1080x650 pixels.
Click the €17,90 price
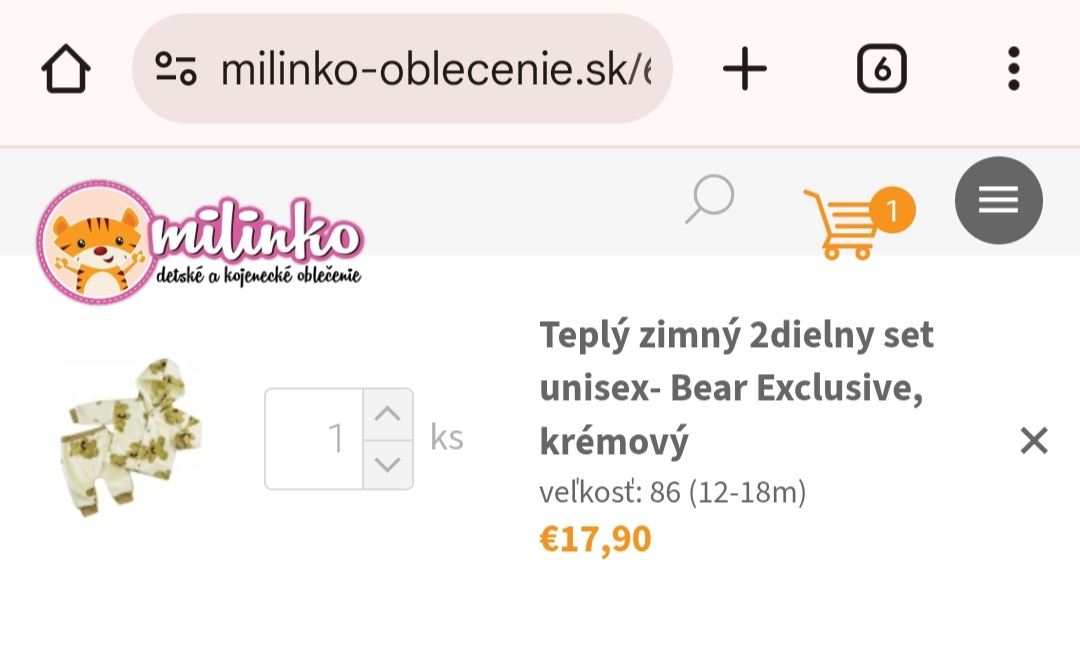[x=595, y=540]
